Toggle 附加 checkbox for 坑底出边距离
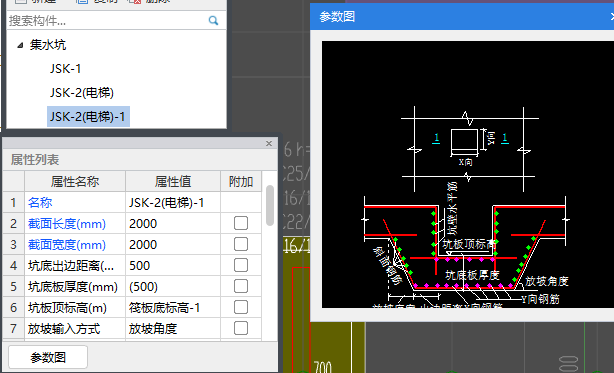This screenshot has width=614, height=373. [x=241, y=265]
